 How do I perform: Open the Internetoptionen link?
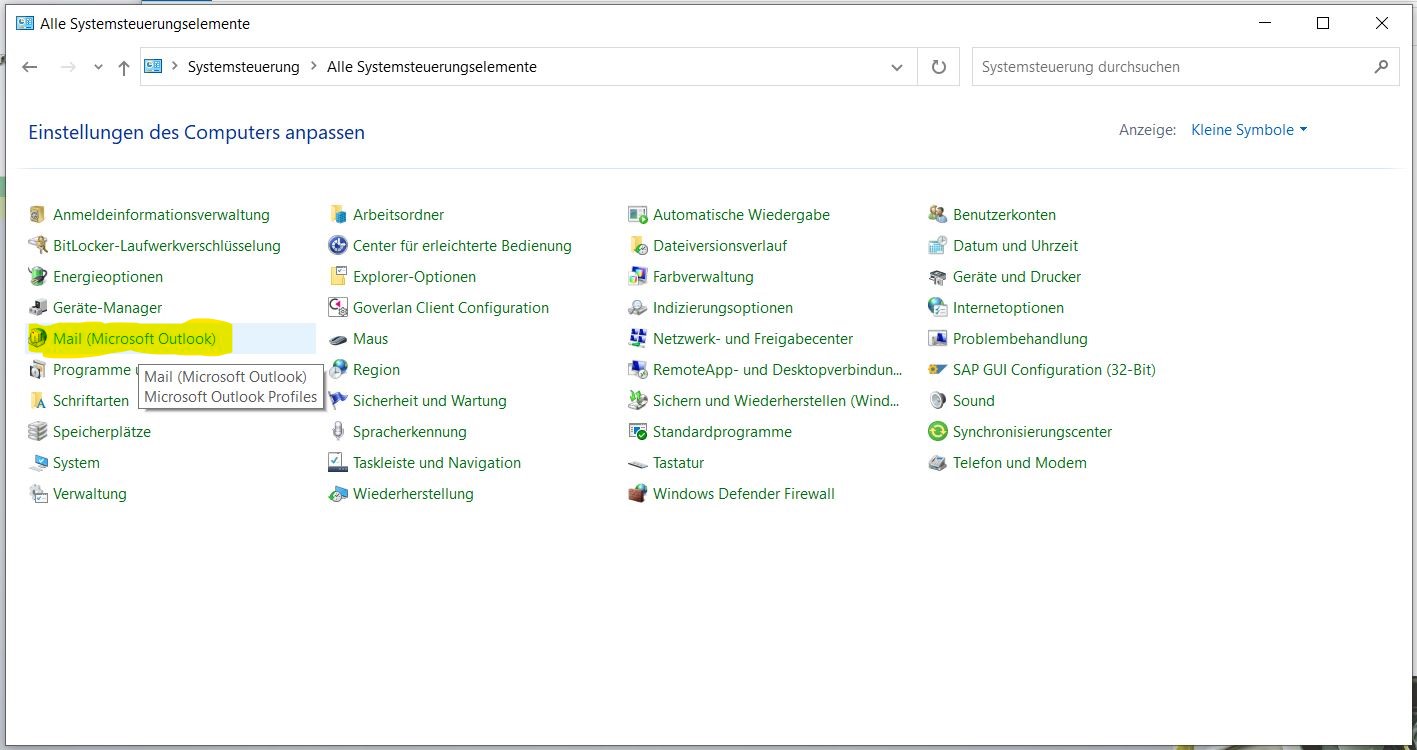[x=1008, y=308]
